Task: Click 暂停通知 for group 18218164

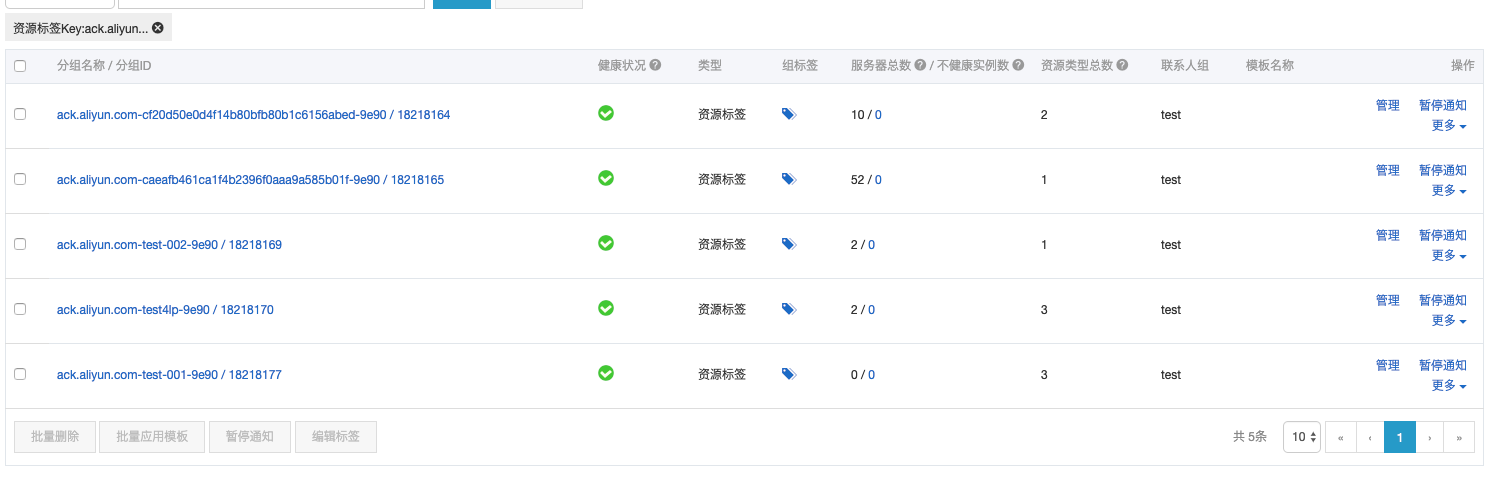Action: [x=1443, y=105]
